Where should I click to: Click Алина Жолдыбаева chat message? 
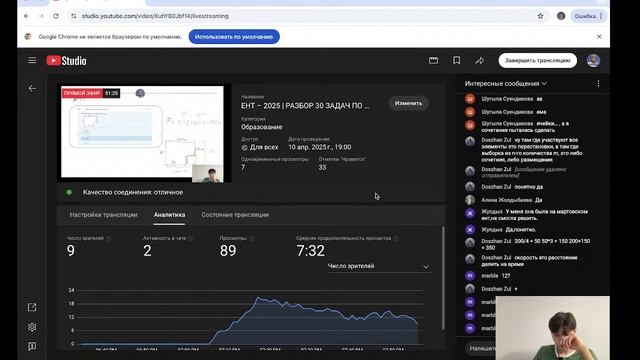tap(511, 200)
